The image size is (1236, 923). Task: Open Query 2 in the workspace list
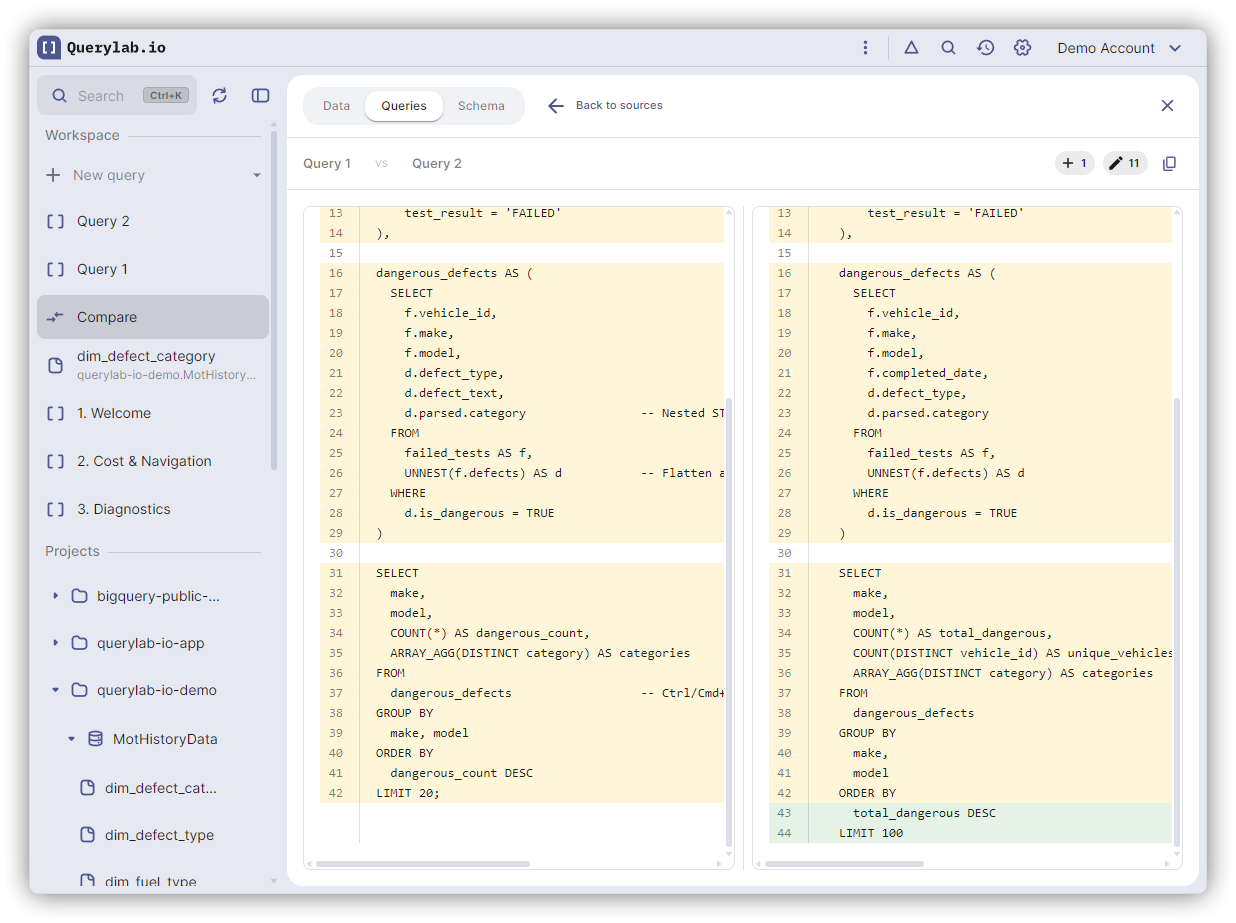(x=103, y=221)
